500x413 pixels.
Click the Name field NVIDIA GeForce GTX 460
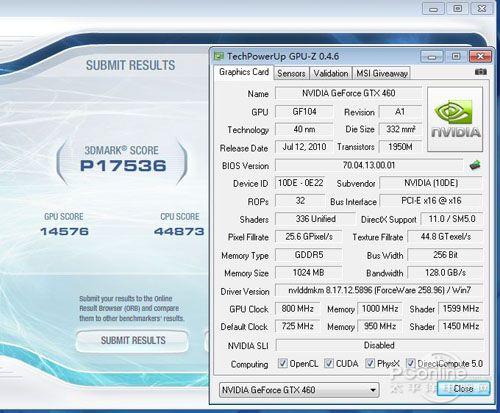(348, 93)
